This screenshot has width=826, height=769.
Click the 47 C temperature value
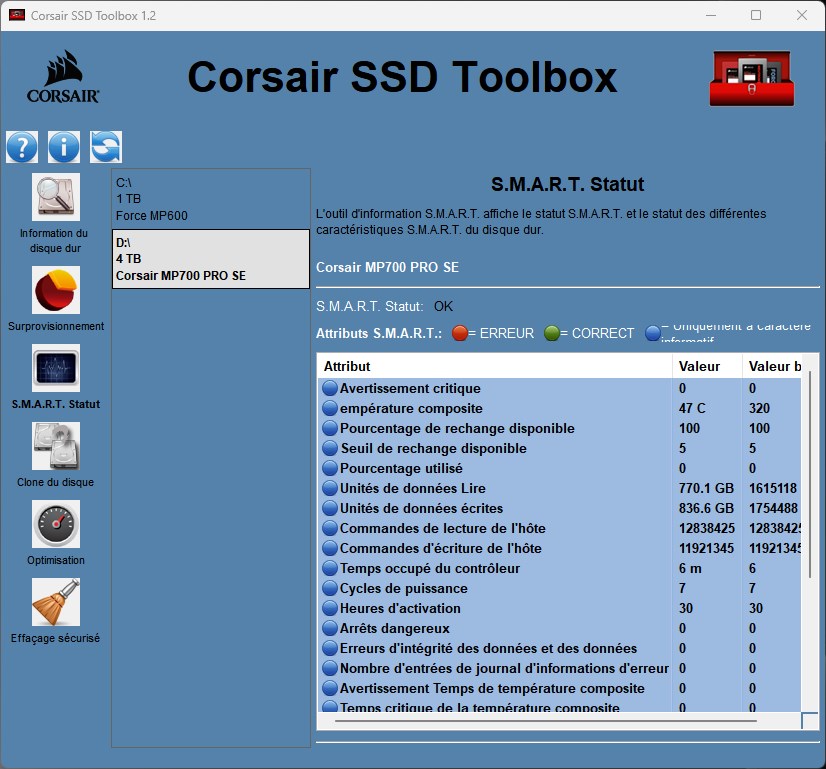point(692,408)
